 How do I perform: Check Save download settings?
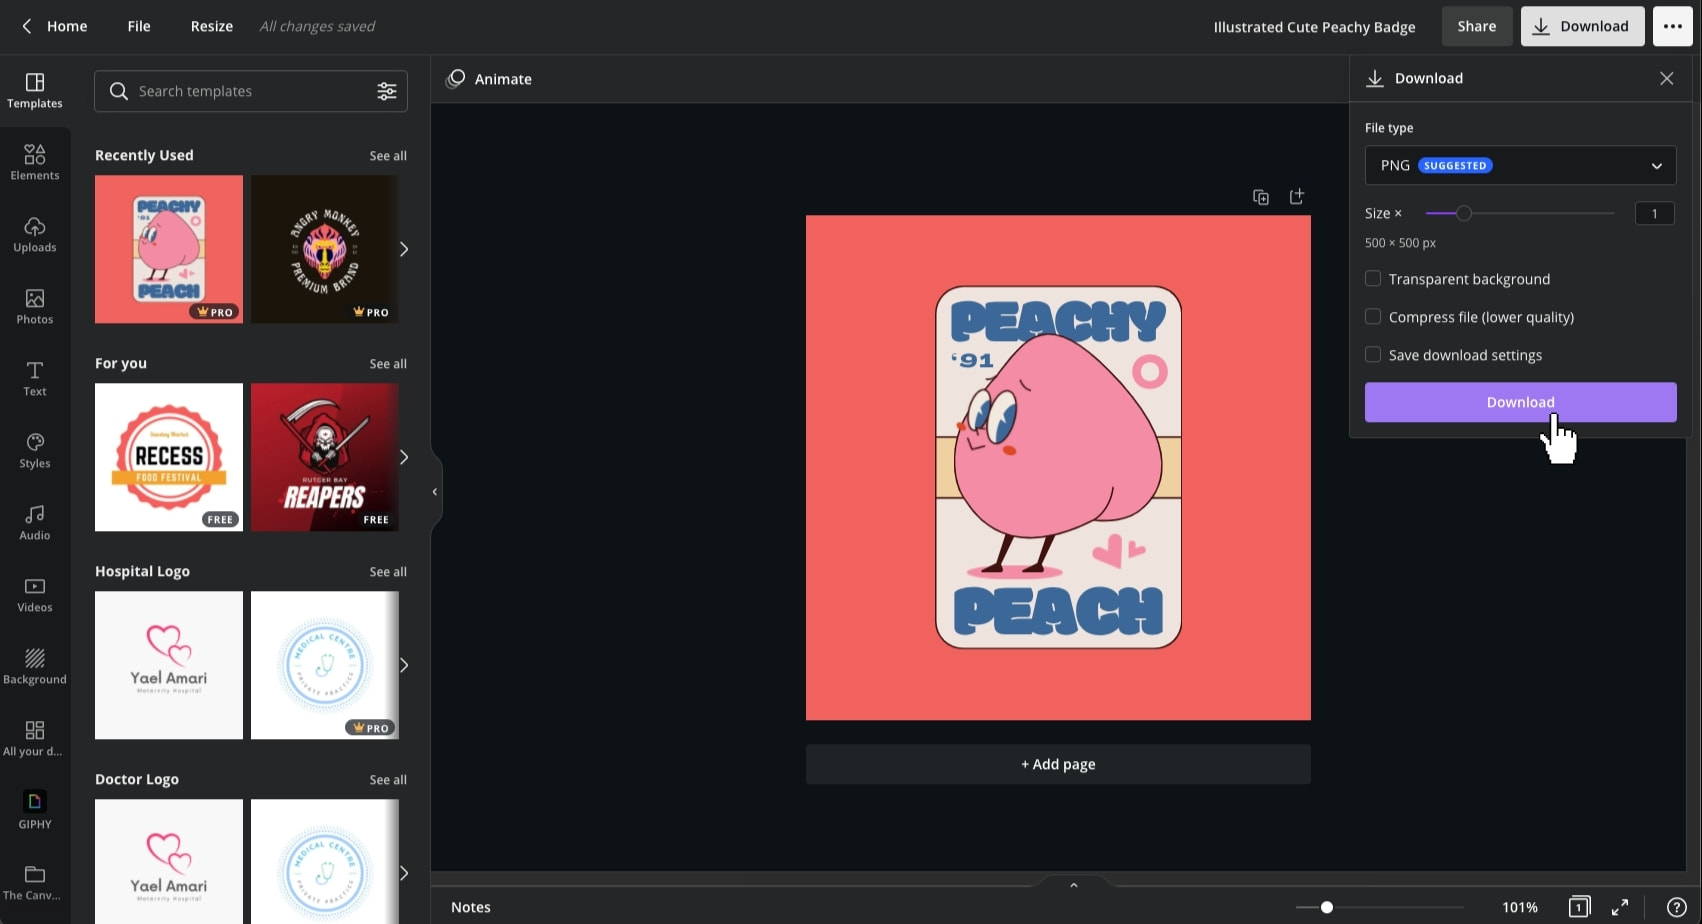point(1373,354)
